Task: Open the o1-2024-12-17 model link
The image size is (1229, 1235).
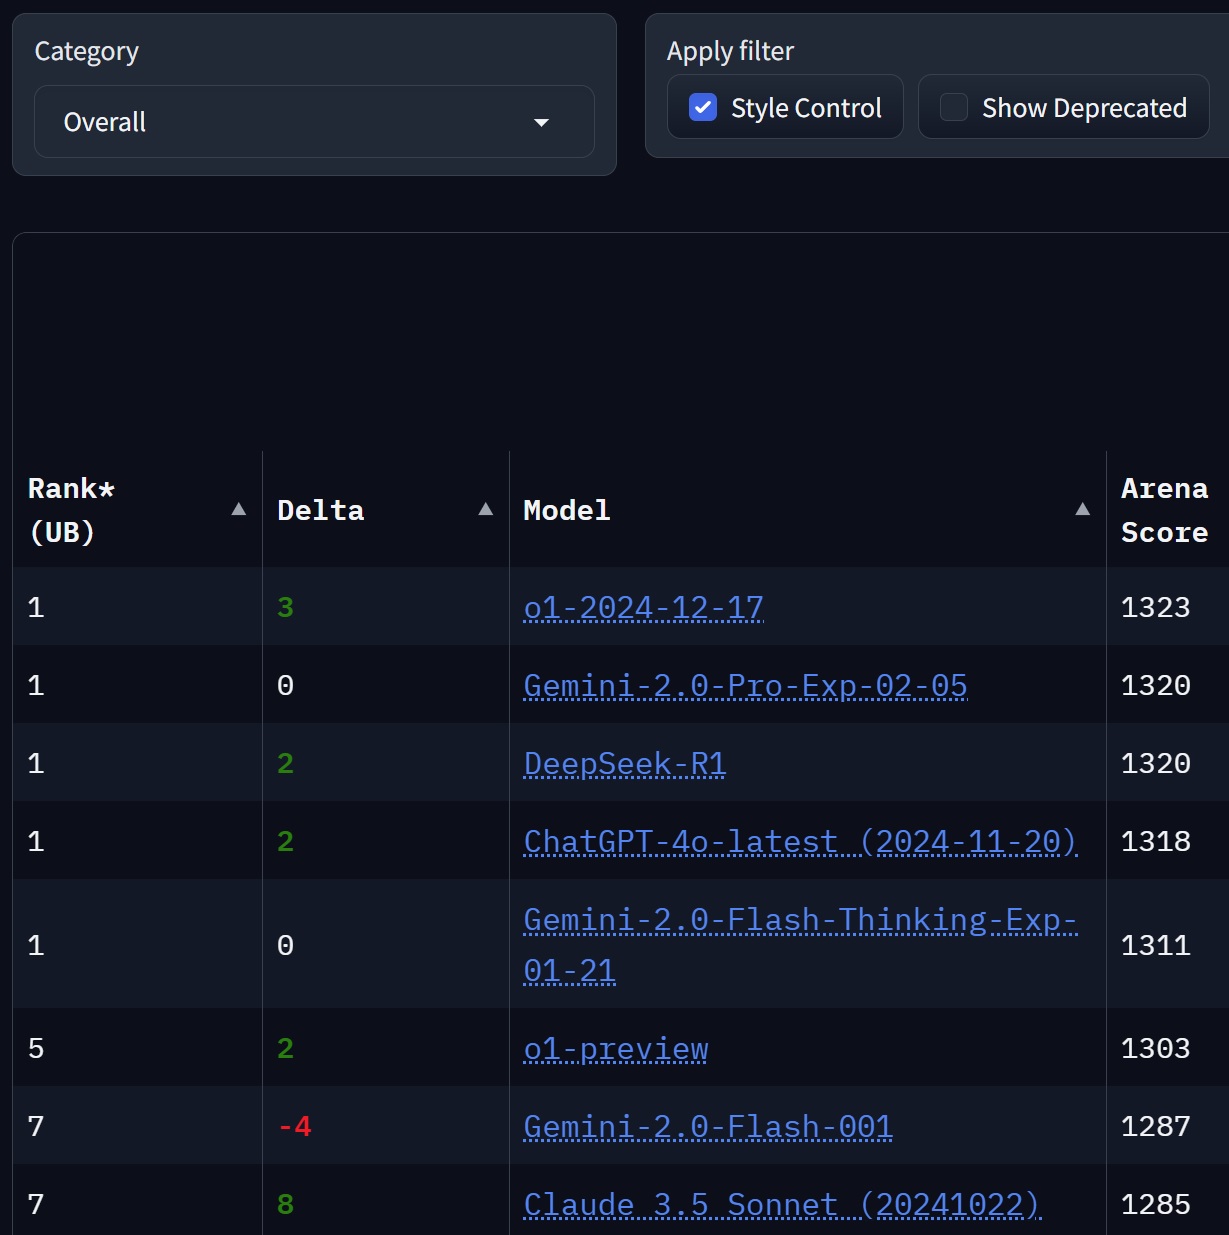Action: point(643,607)
